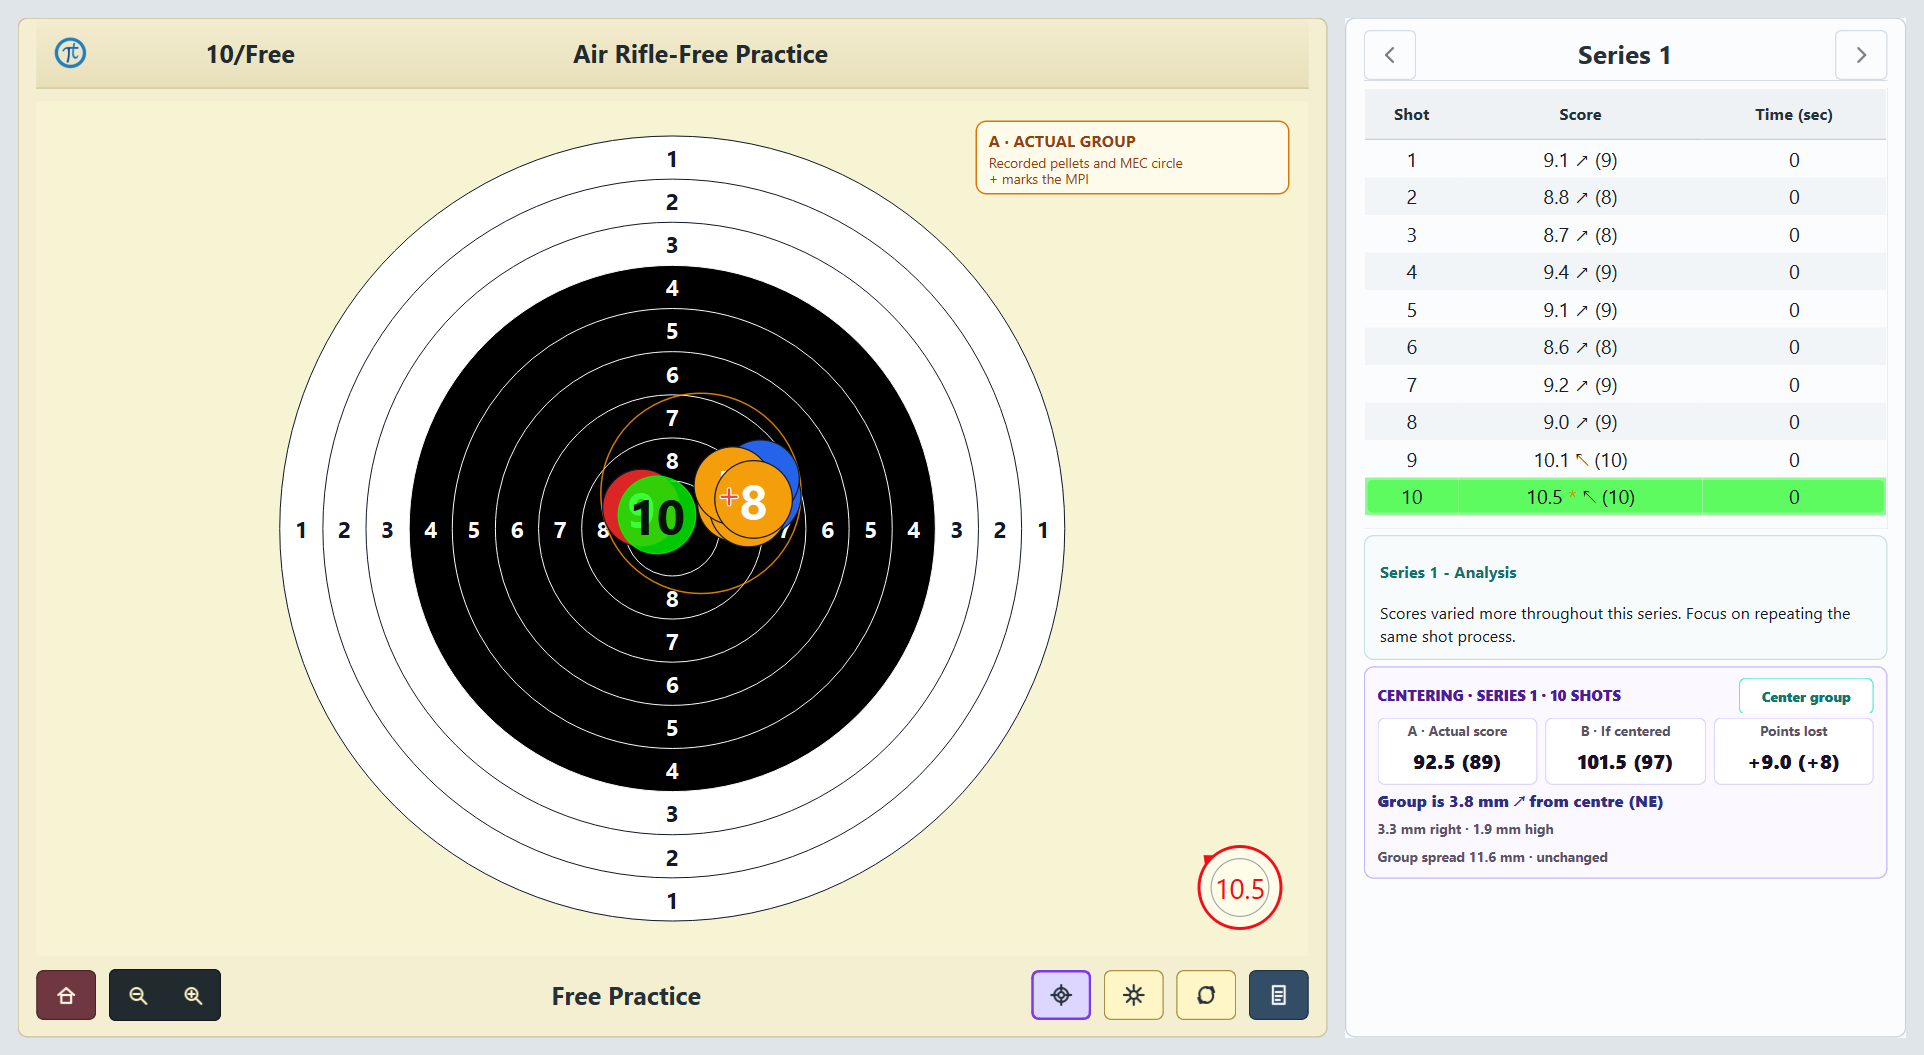Go to the previous series arrow
The image size is (1924, 1055).
pyautogui.click(x=1390, y=55)
